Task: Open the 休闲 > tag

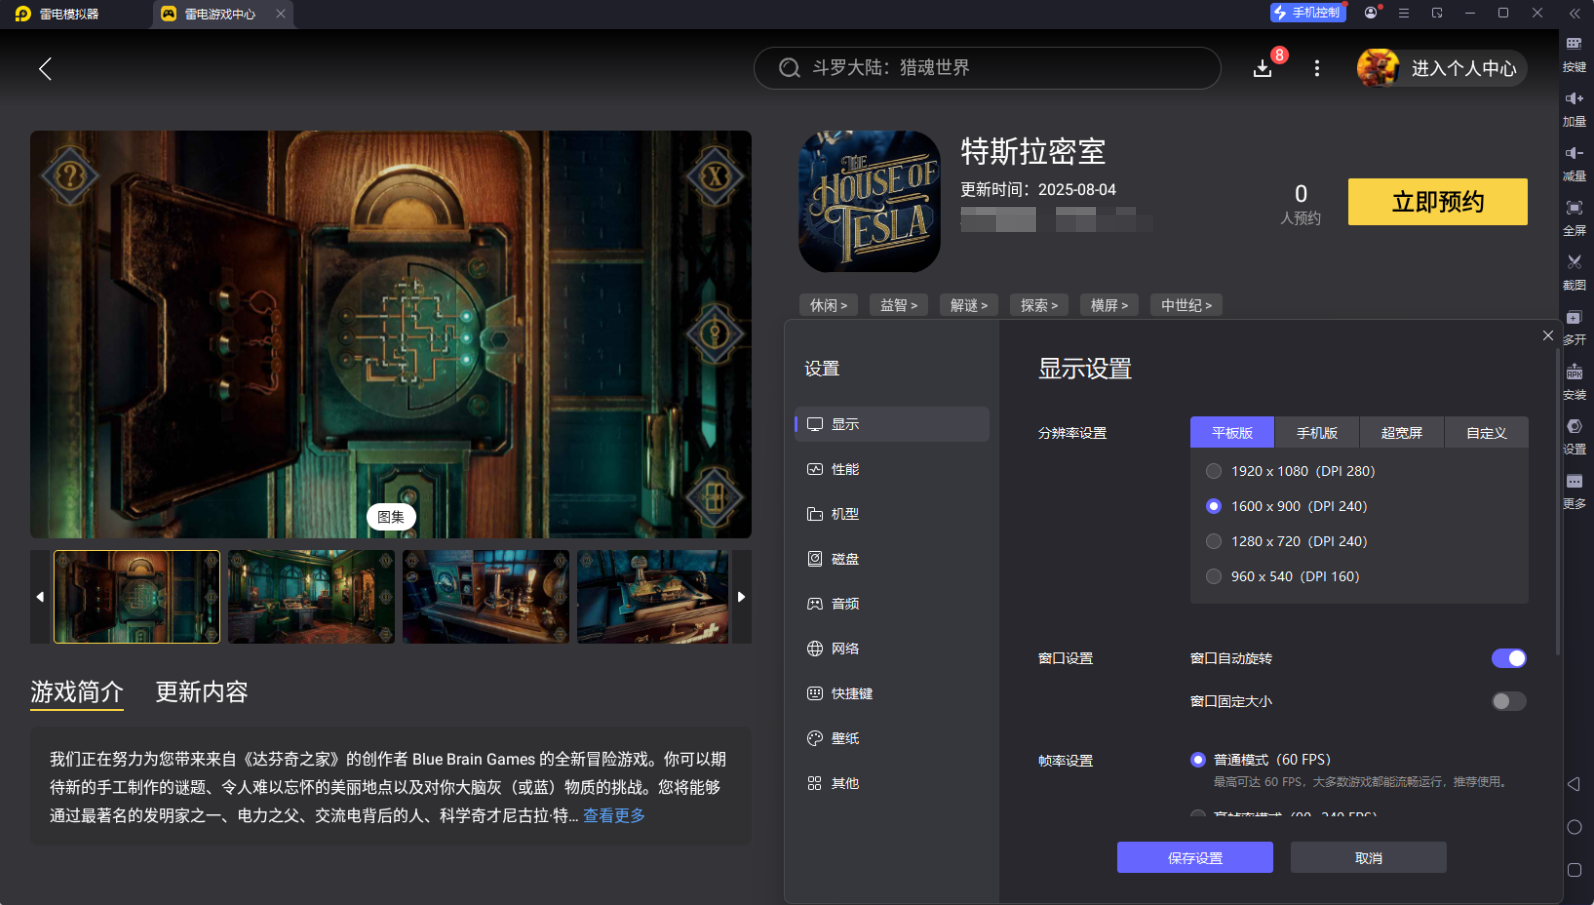Action: pyautogui.click(x=829, y=305)
